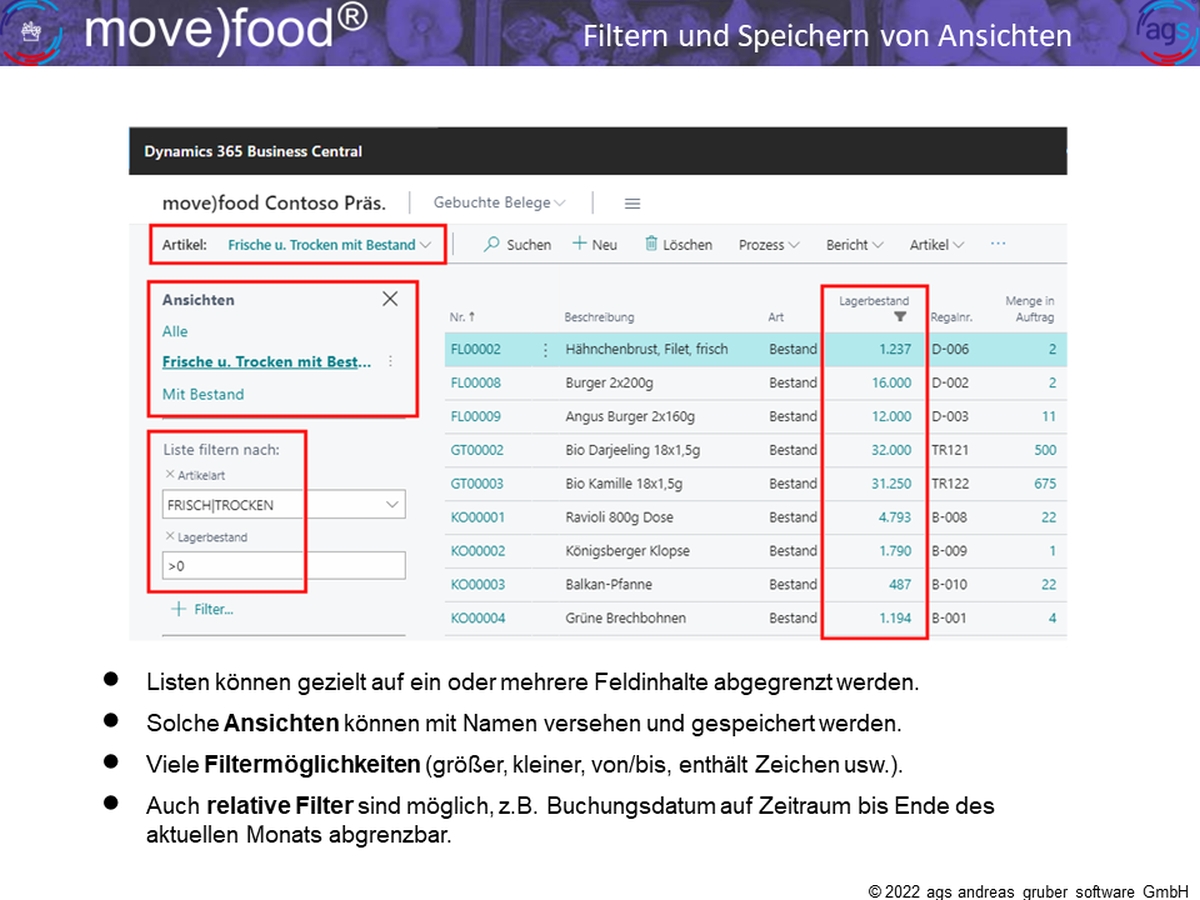The width and height of the screenshot is (1200, 900).
Task: Click shelf number B-010
Action: click(950, 584)
